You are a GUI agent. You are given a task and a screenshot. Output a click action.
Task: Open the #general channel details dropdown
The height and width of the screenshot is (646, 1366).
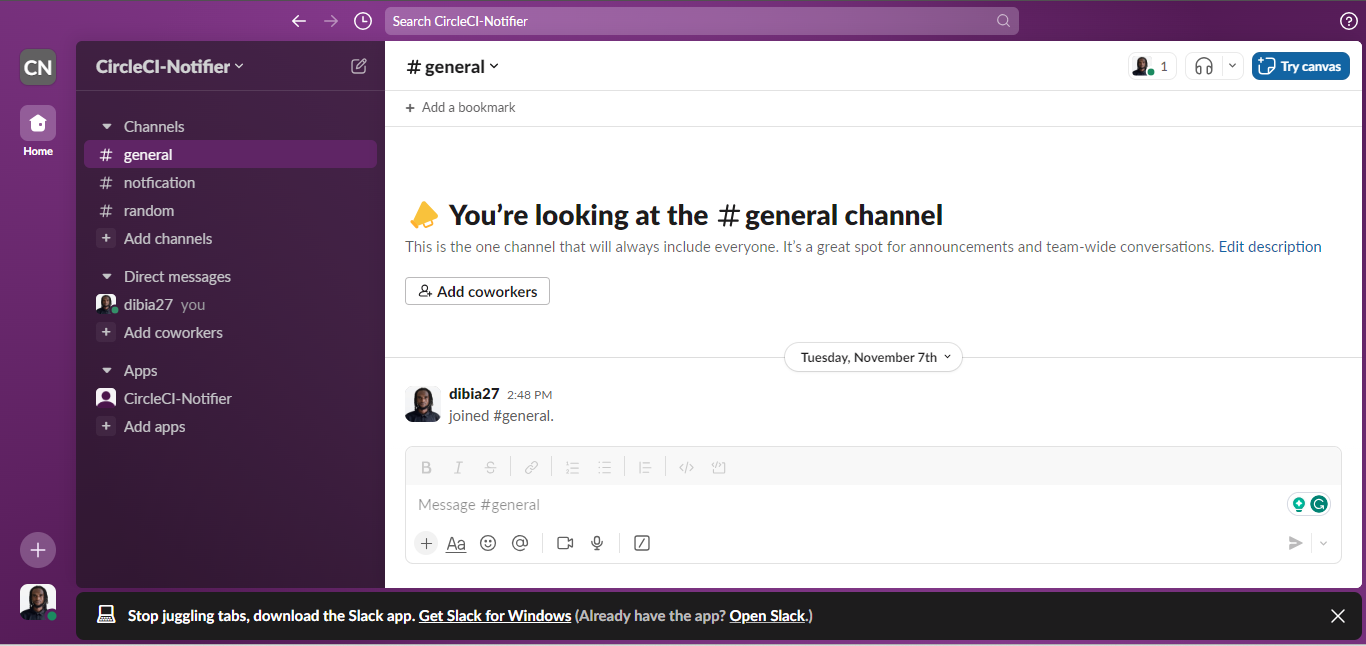coord(452,66)
